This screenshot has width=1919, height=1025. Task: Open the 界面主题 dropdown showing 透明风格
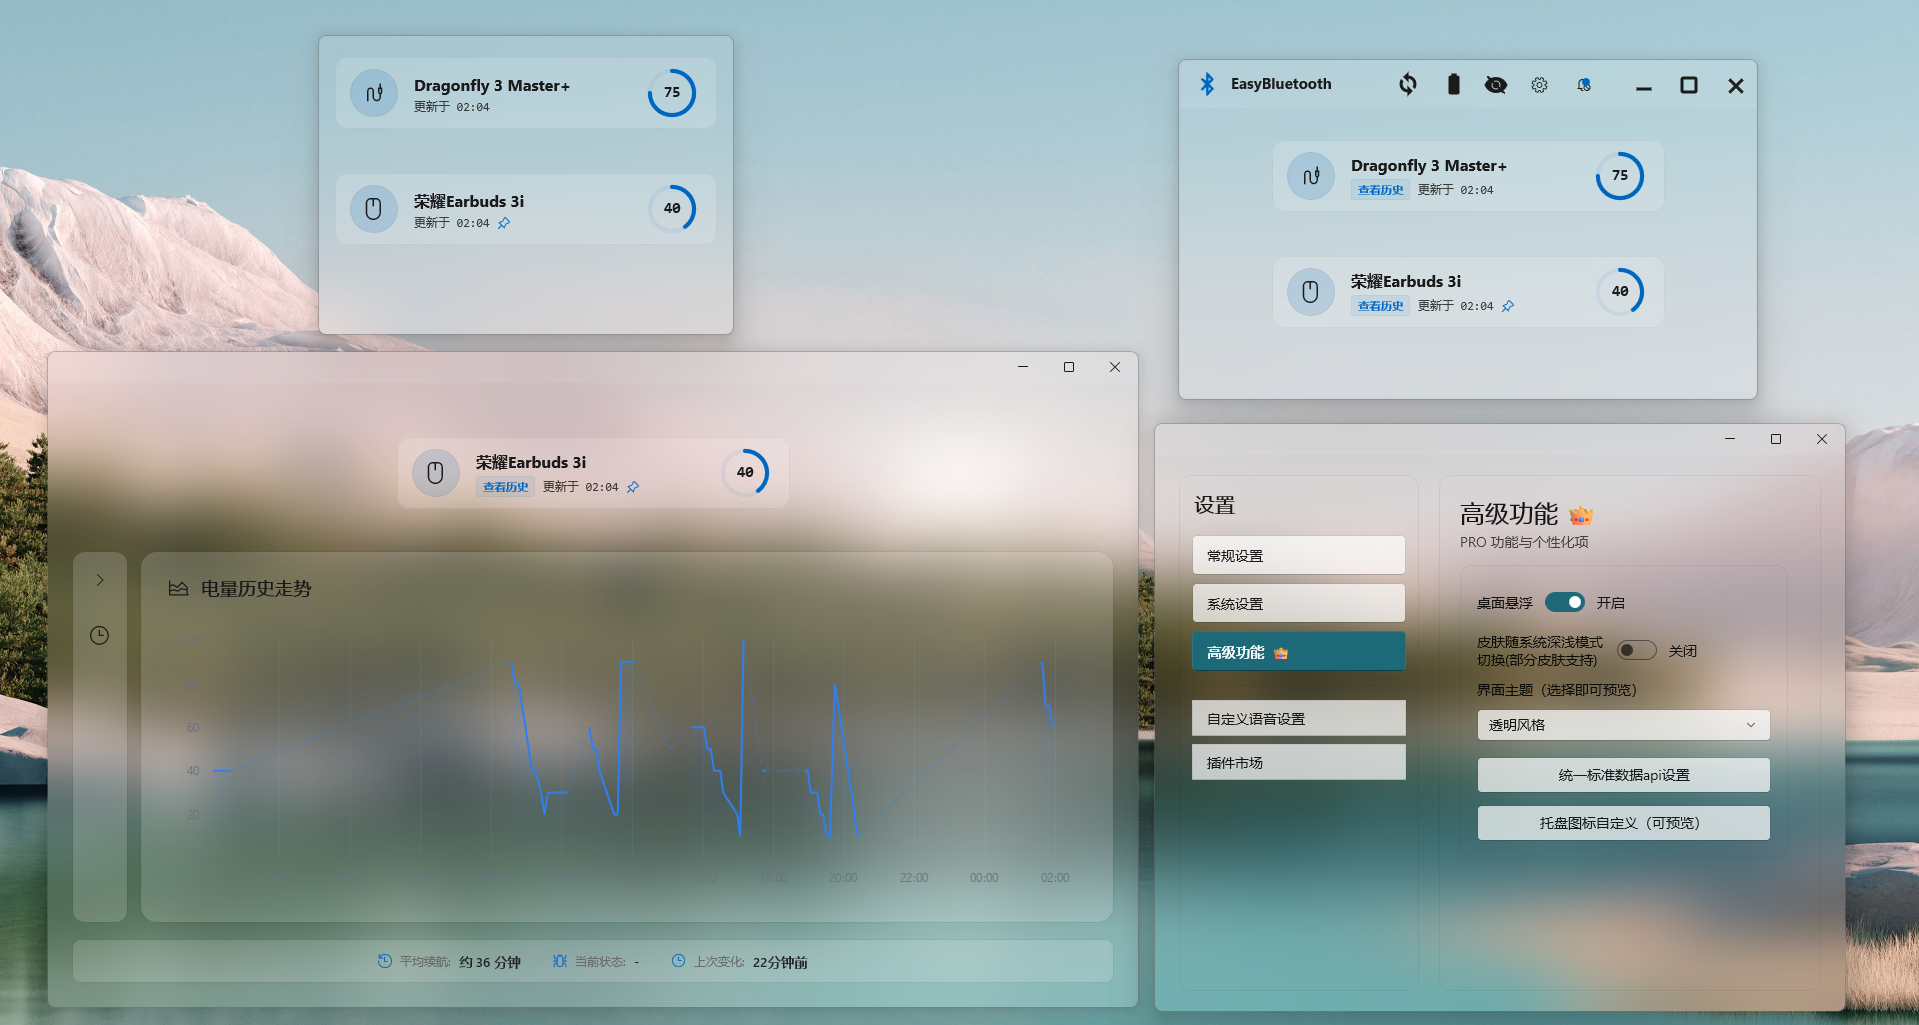pyautogui.click(x=1623, y=725)
